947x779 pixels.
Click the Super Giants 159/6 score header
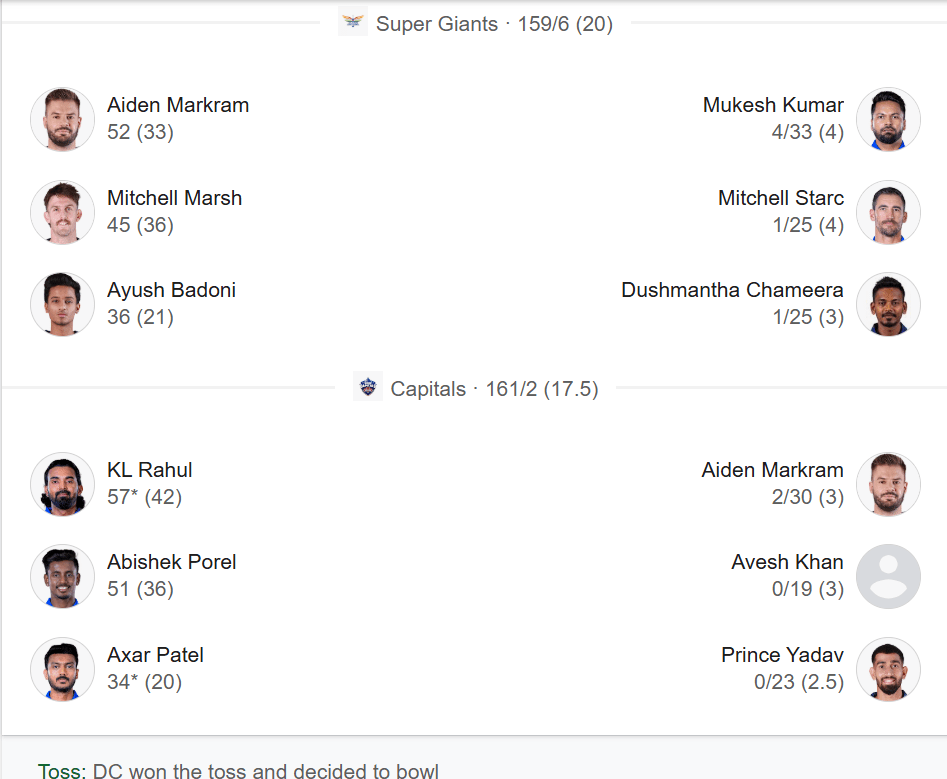pos(494,24)
